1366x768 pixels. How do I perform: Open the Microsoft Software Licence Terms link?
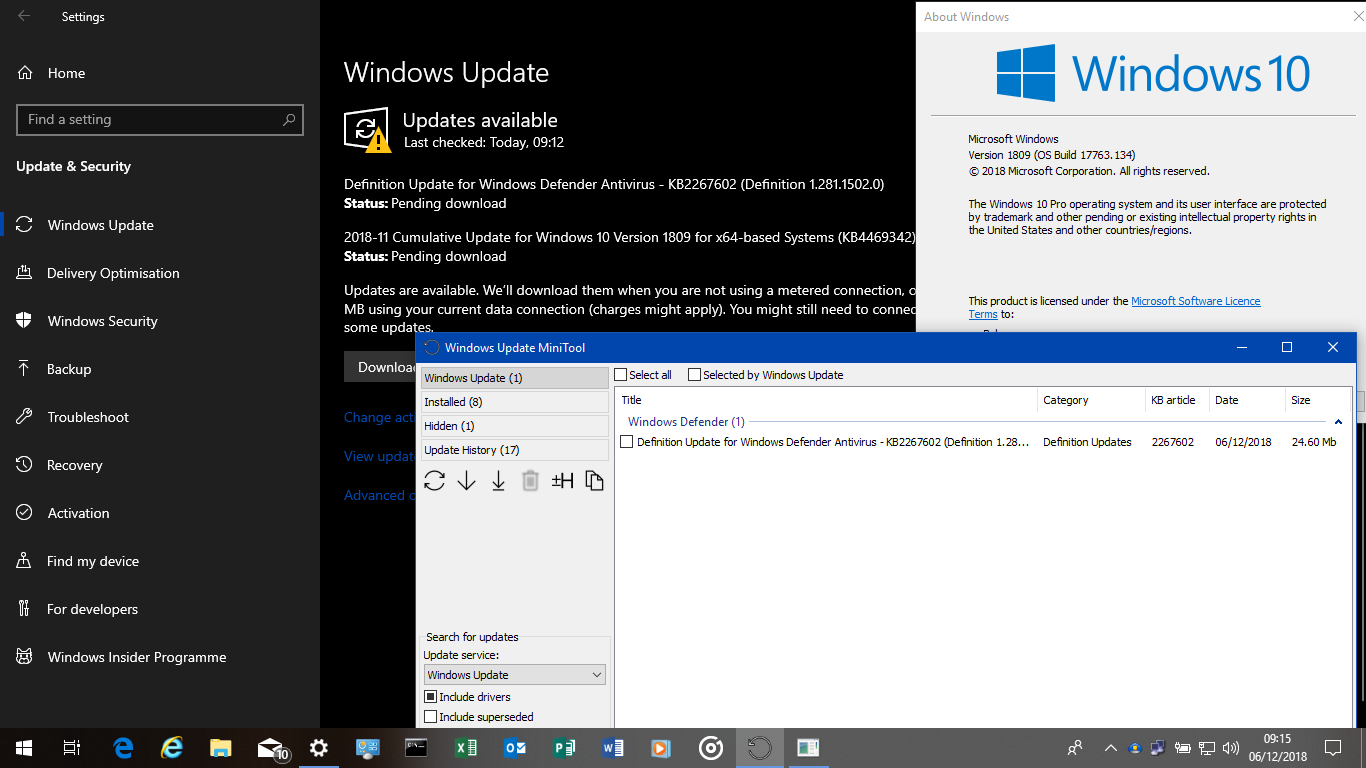(1196, 300)
